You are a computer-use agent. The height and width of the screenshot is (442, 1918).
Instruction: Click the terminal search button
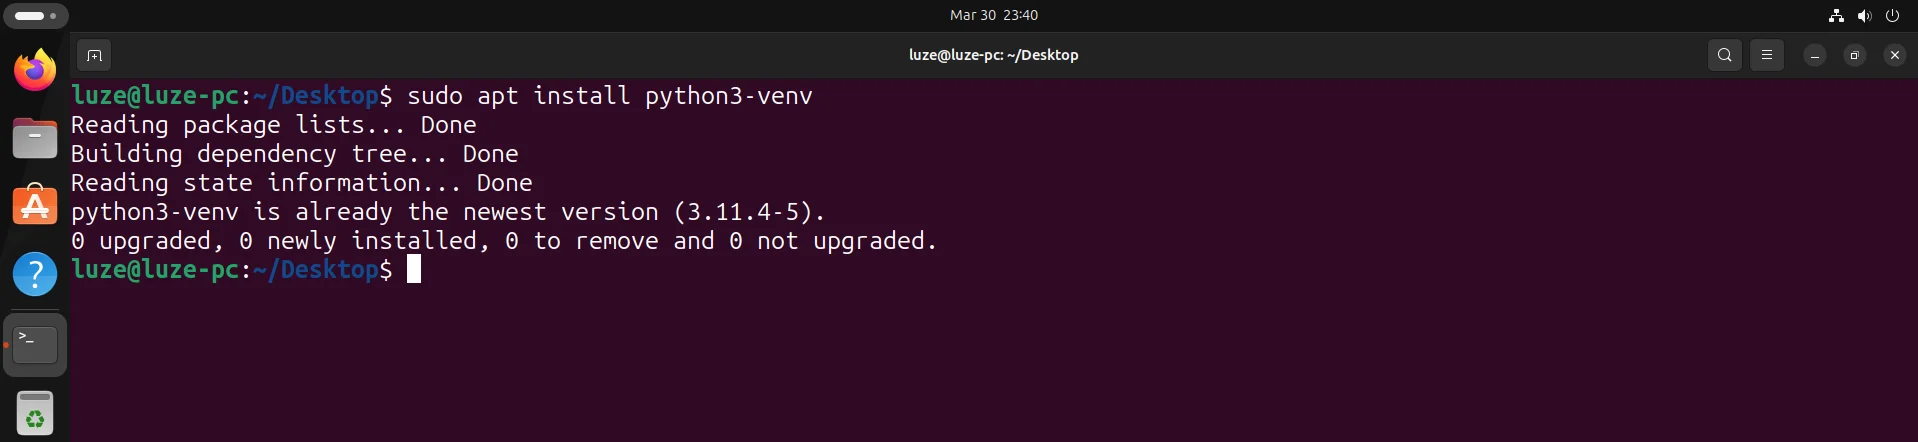1724,55
